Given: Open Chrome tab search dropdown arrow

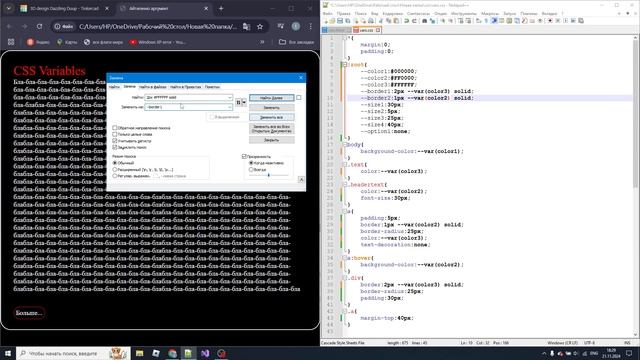Looking at the screenshot, I should click(9, 8).
